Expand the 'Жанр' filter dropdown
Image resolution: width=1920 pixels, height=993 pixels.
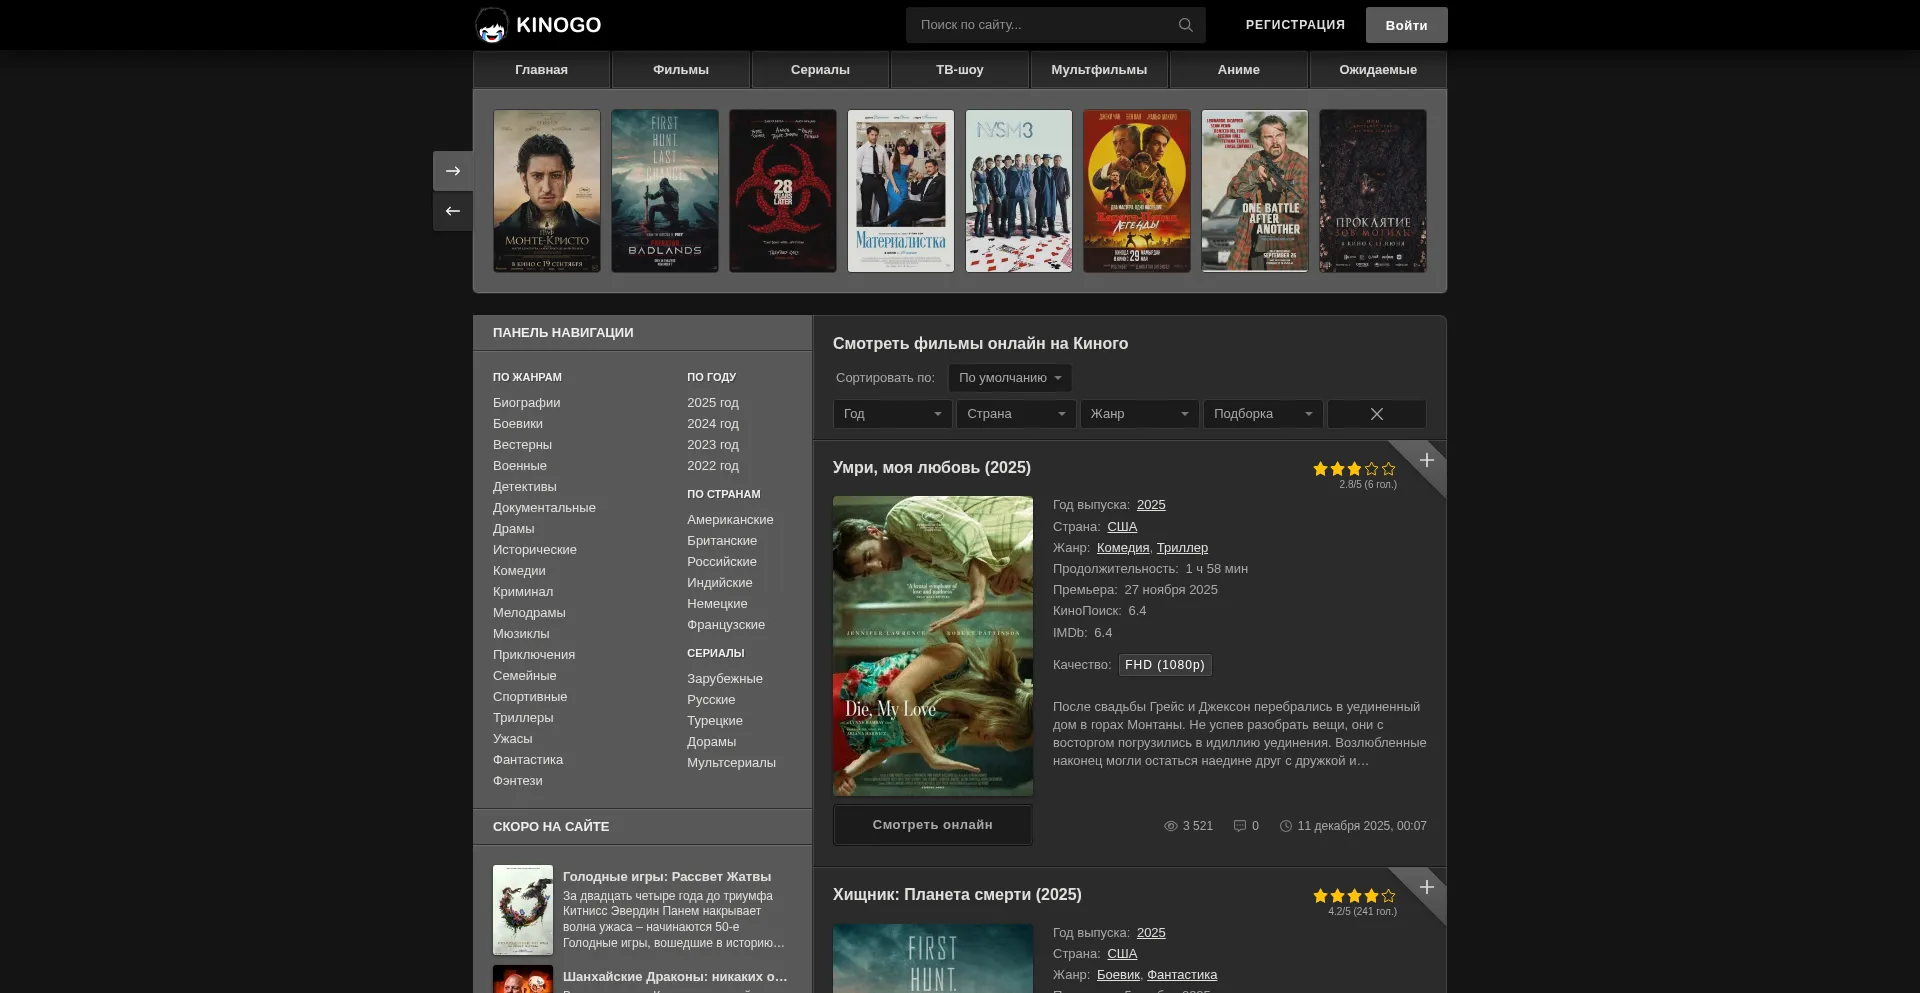click(x=1139, y=414)
